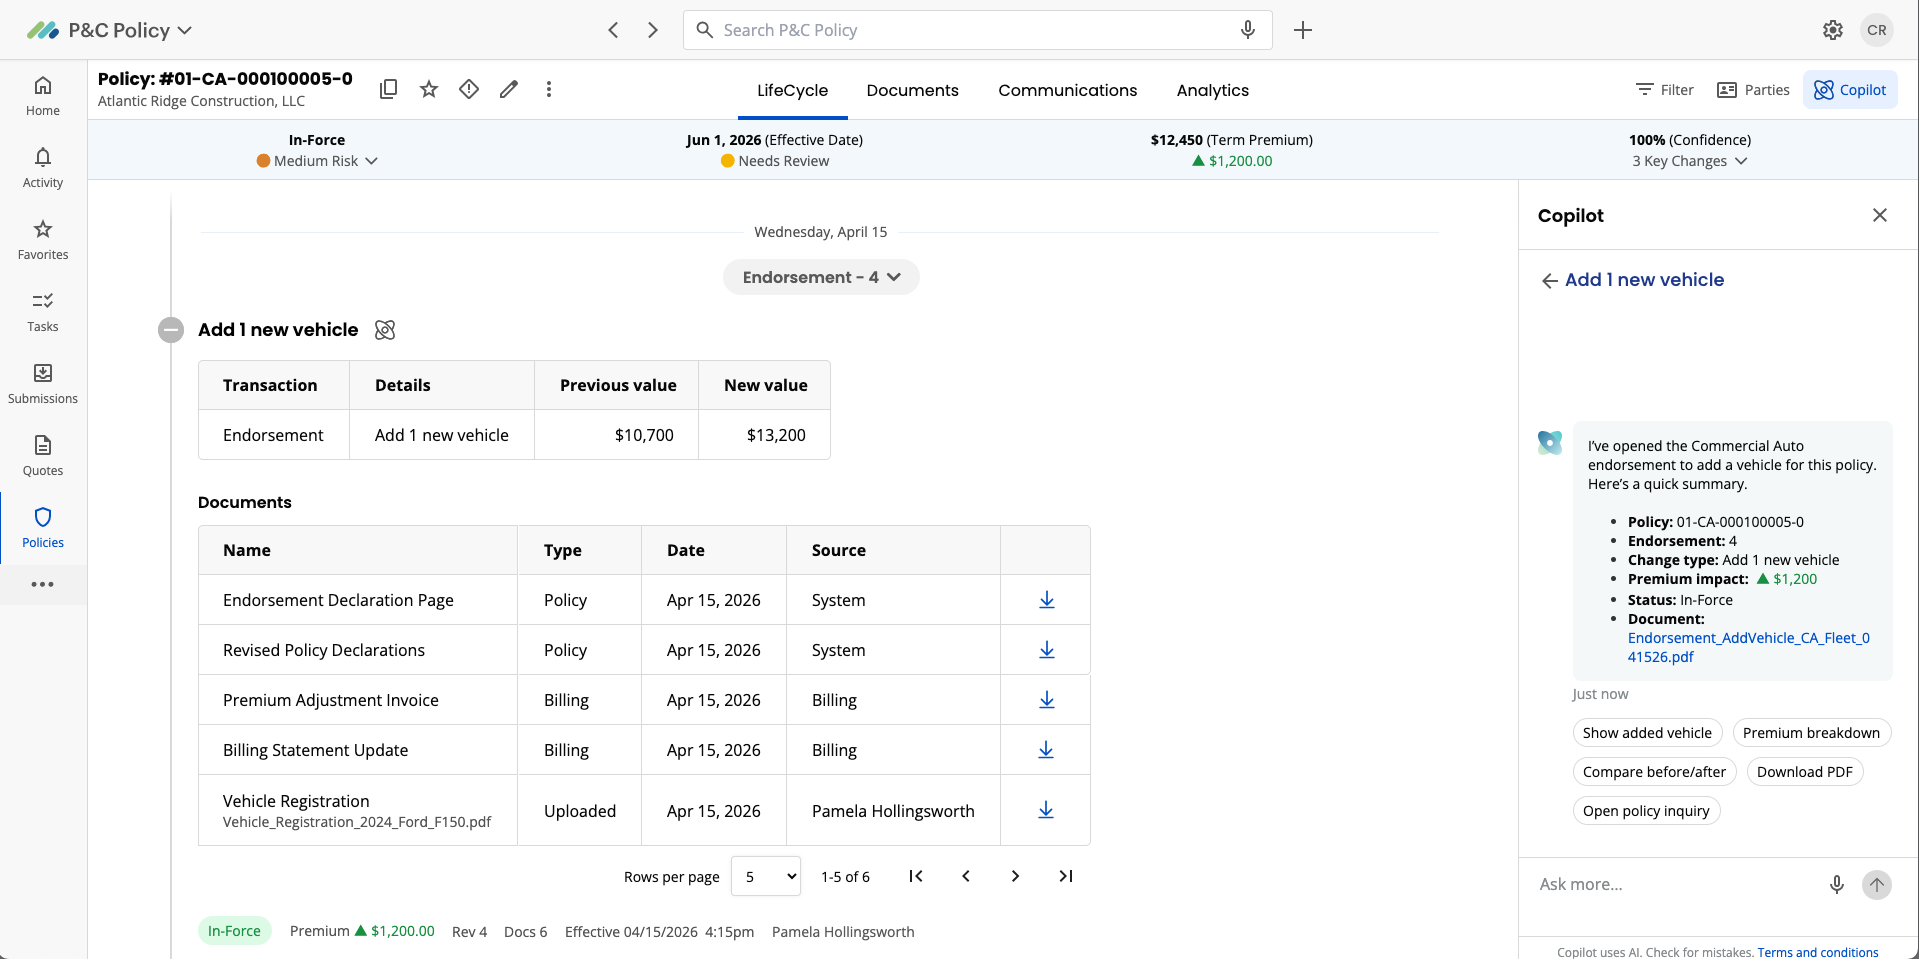This screenshot has width=1919, height=959.
Task: Download Revised Policy Declarations document
Action: pos(1047,650)
